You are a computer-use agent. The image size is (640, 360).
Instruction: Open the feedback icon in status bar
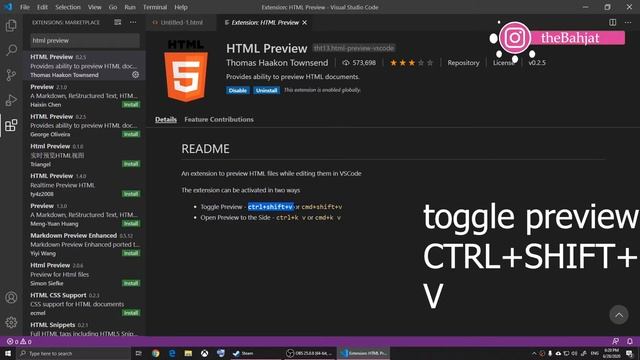click(x=616, y=341)
